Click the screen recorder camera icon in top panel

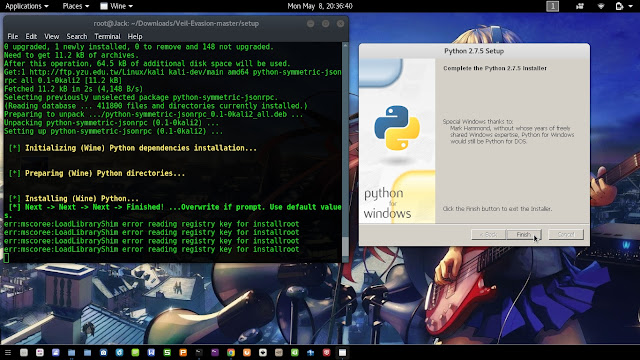[x=580, y=6]
